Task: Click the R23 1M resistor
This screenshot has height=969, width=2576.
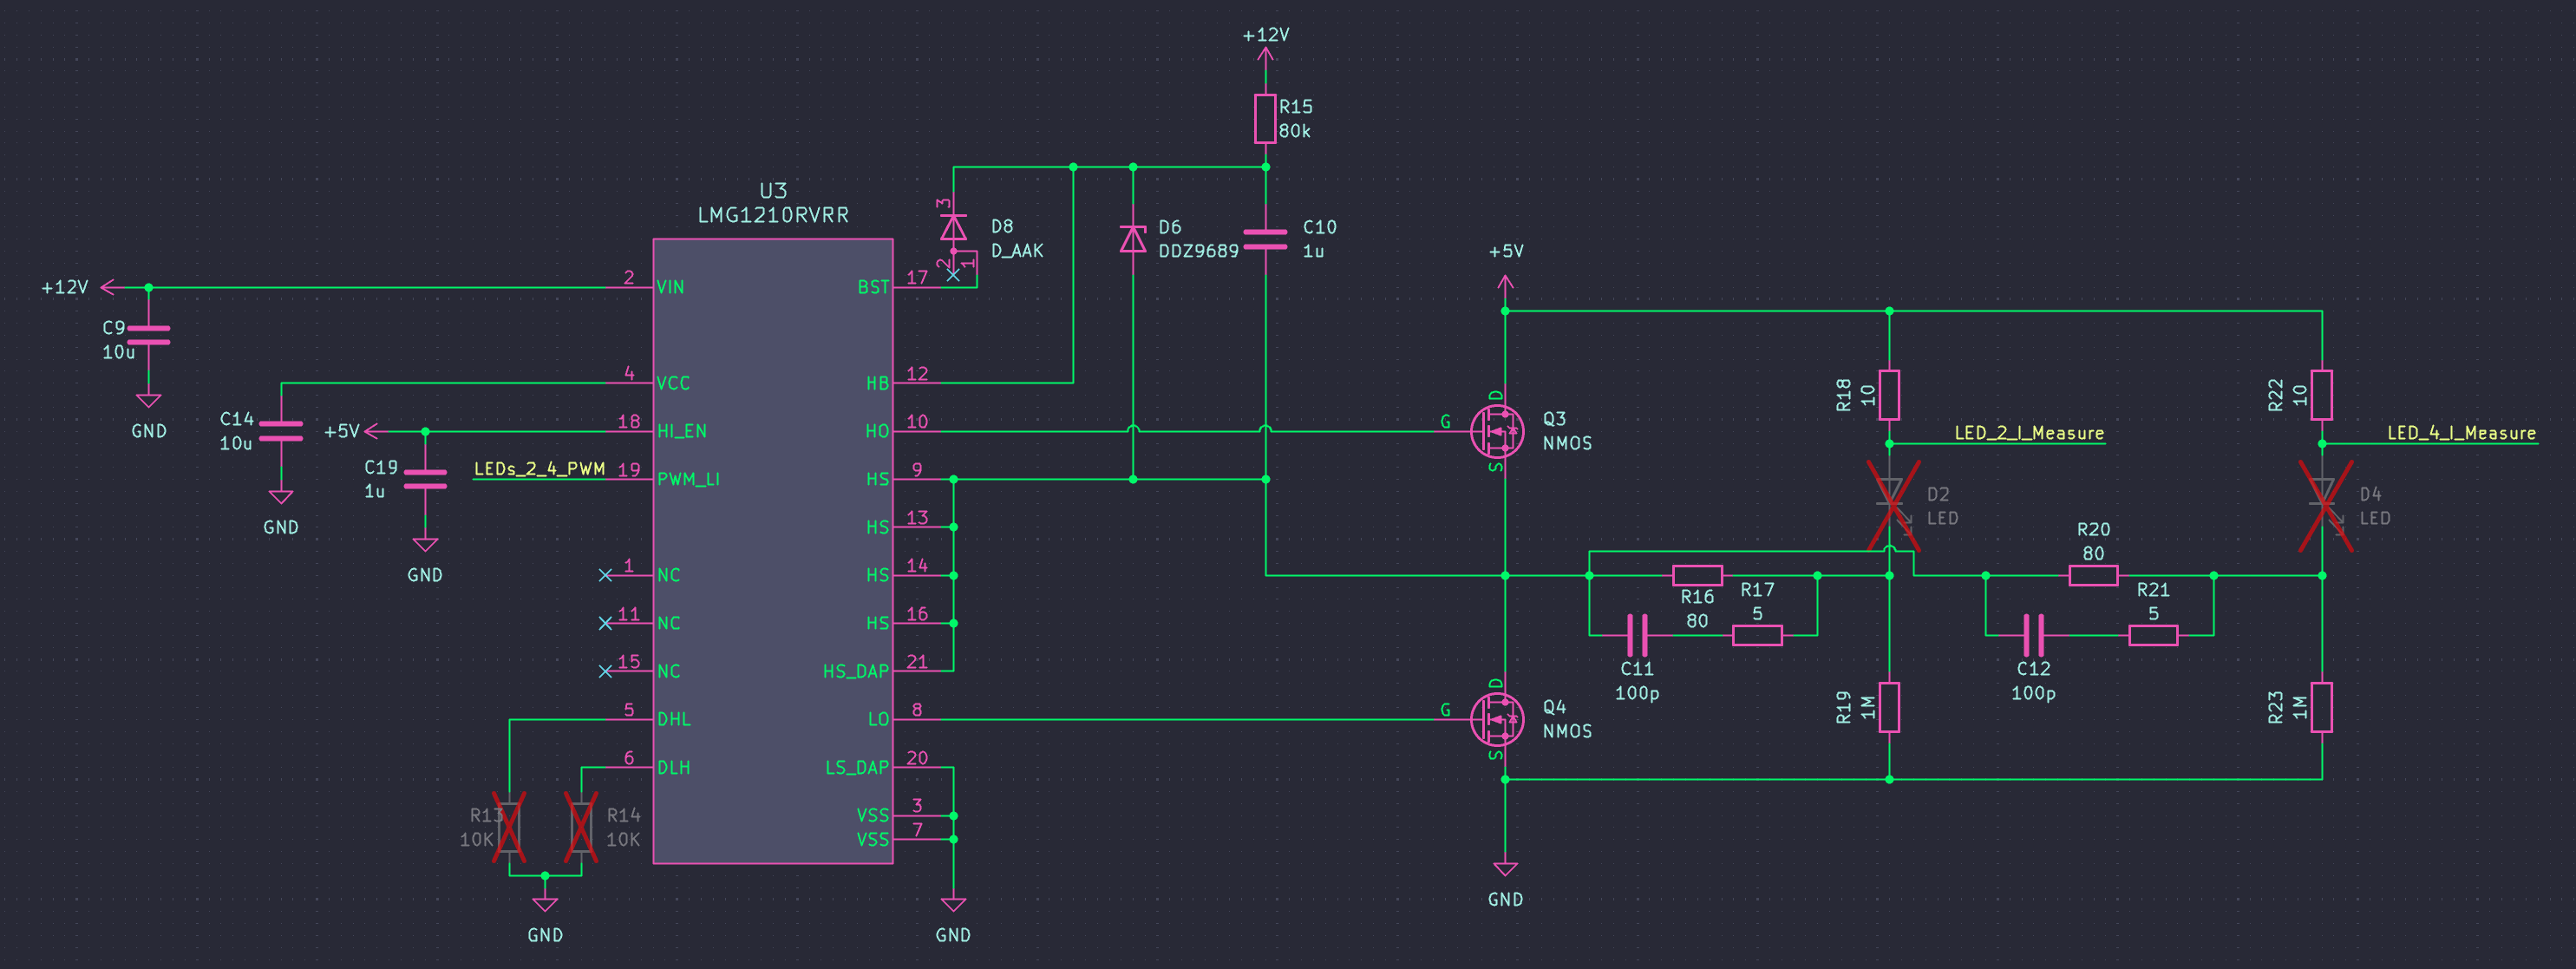Action: [2322, 707]
